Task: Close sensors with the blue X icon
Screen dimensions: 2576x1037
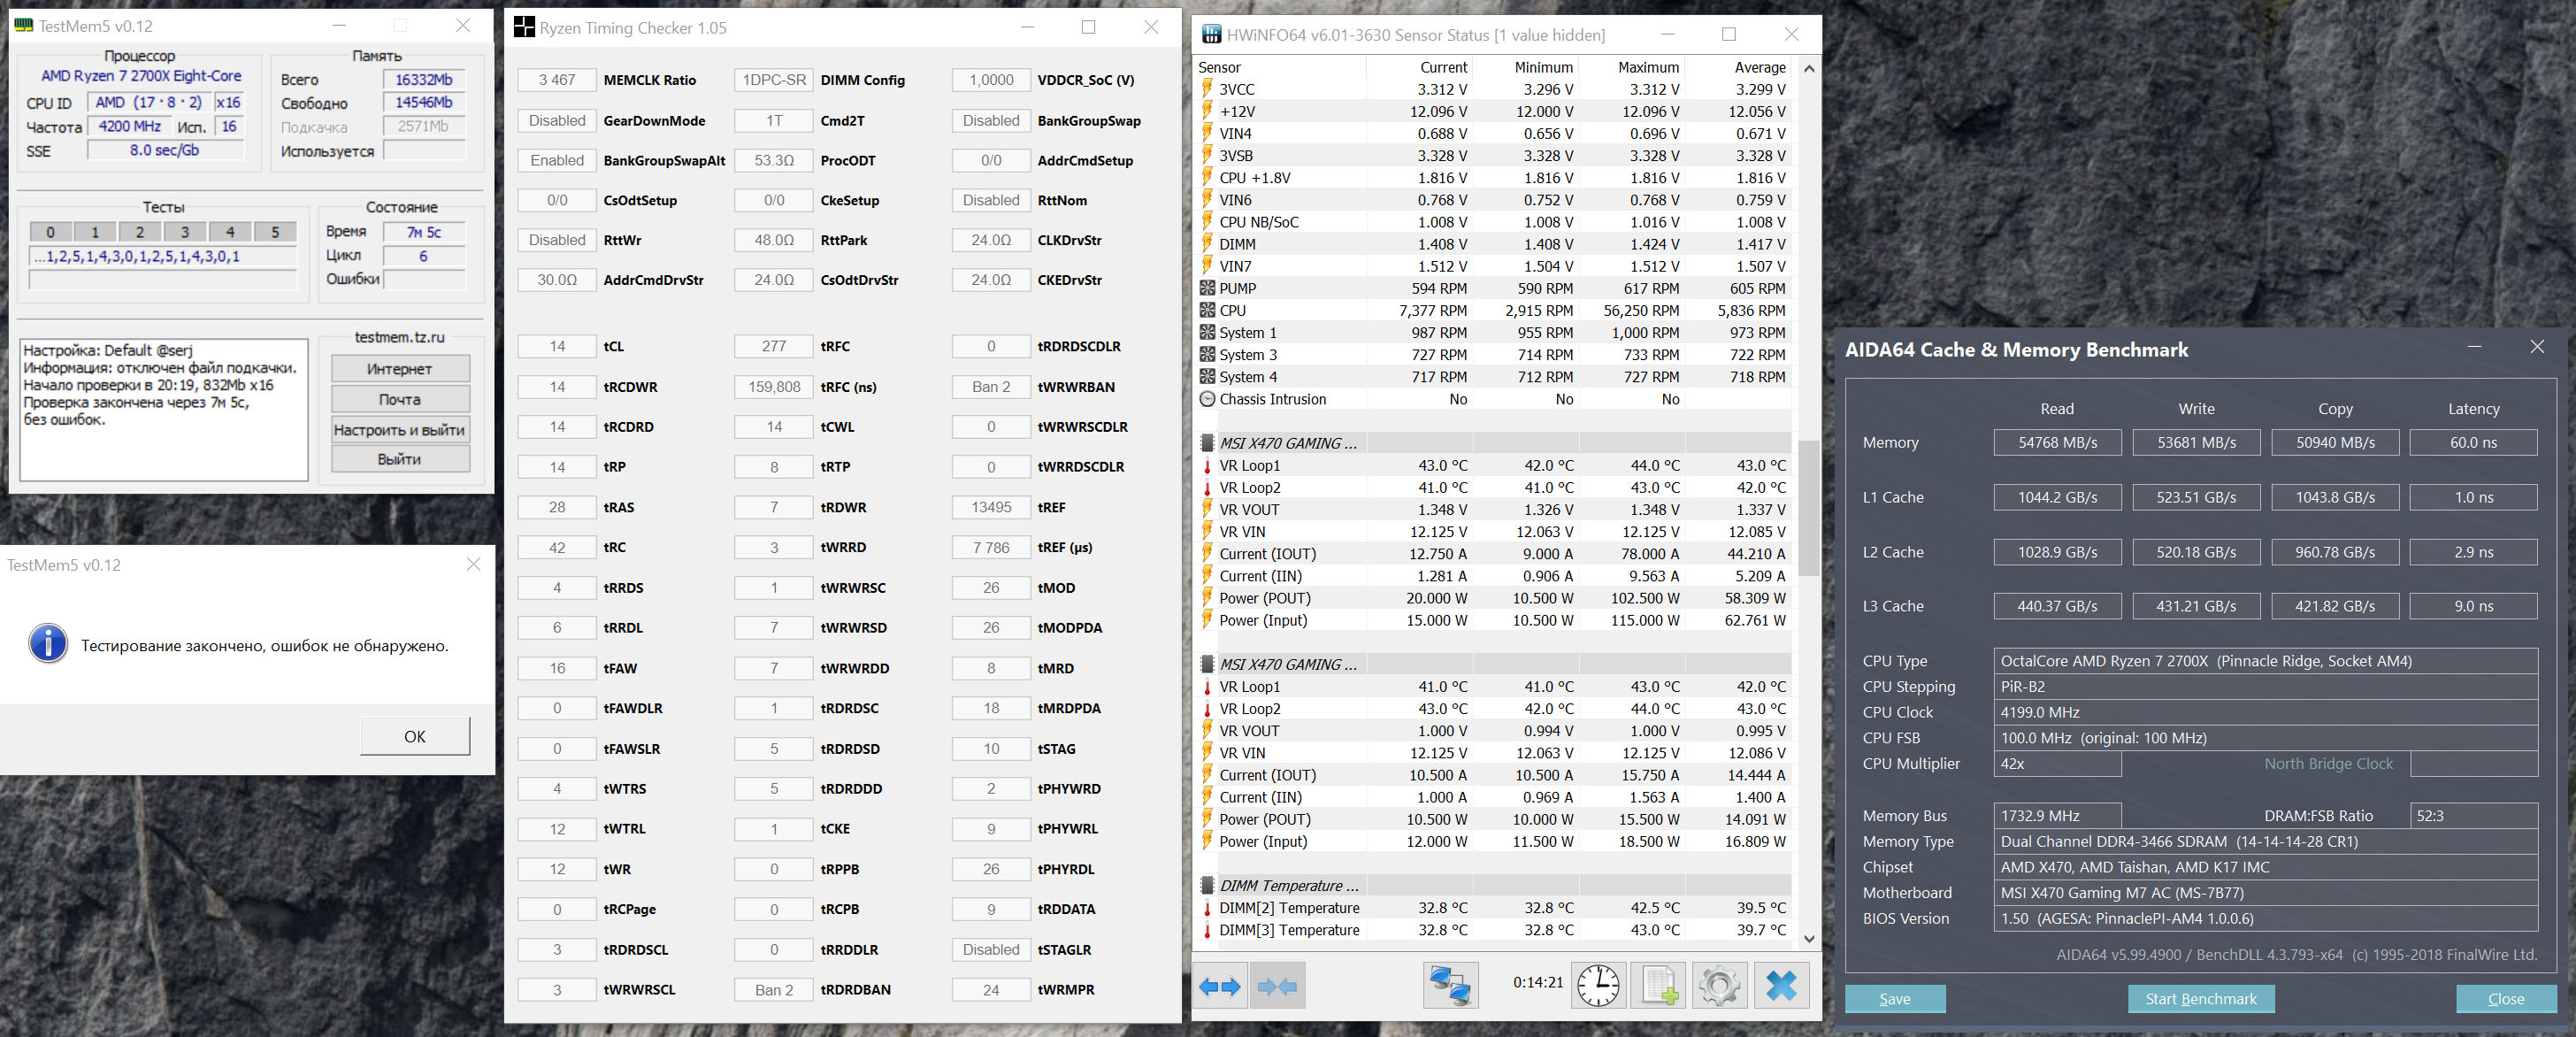Action: point(1780,986)
